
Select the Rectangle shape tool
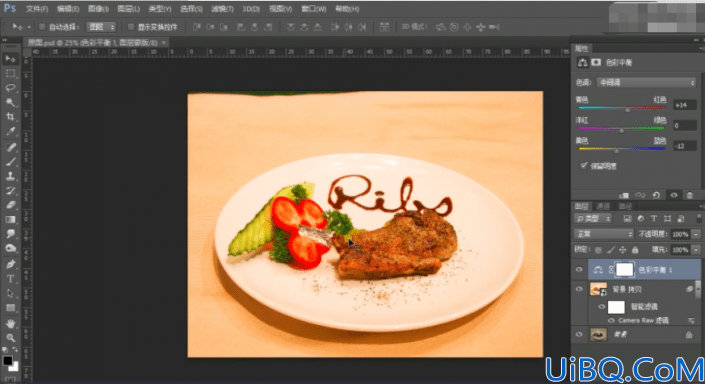10,307
